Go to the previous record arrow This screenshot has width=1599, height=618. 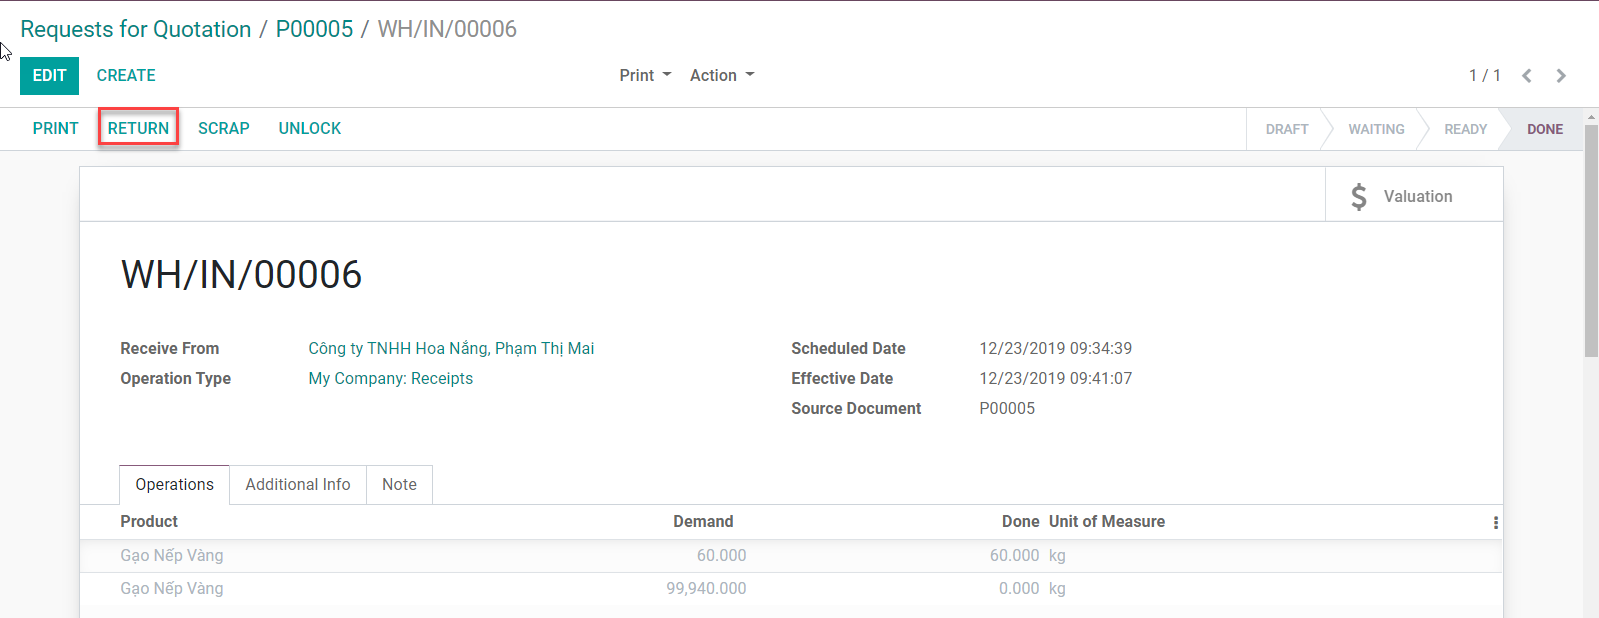pyautogui.click(x=1527, y=76)
